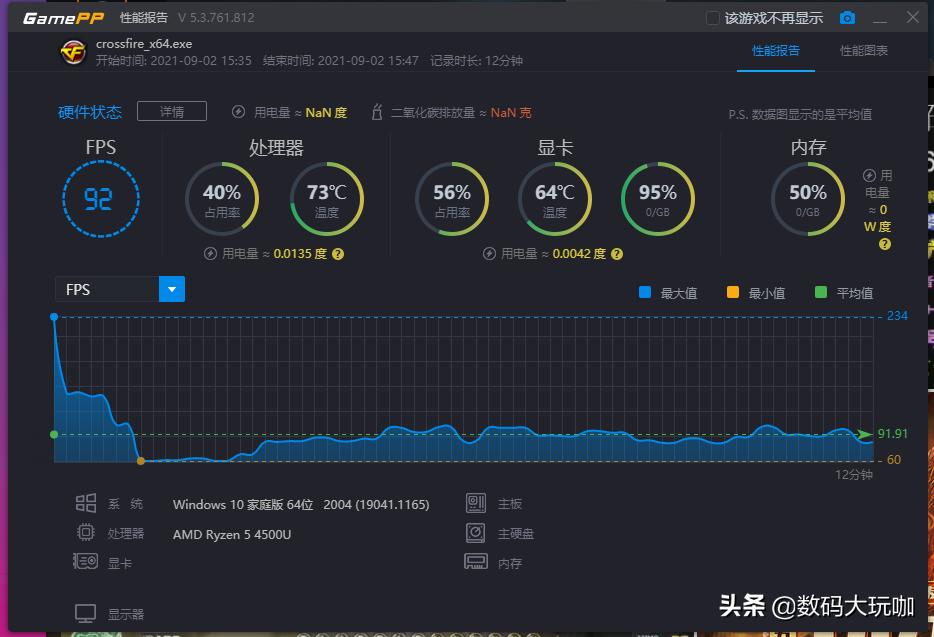
Task: Click the 内存 memory module icon
Action: click(476, 562)
